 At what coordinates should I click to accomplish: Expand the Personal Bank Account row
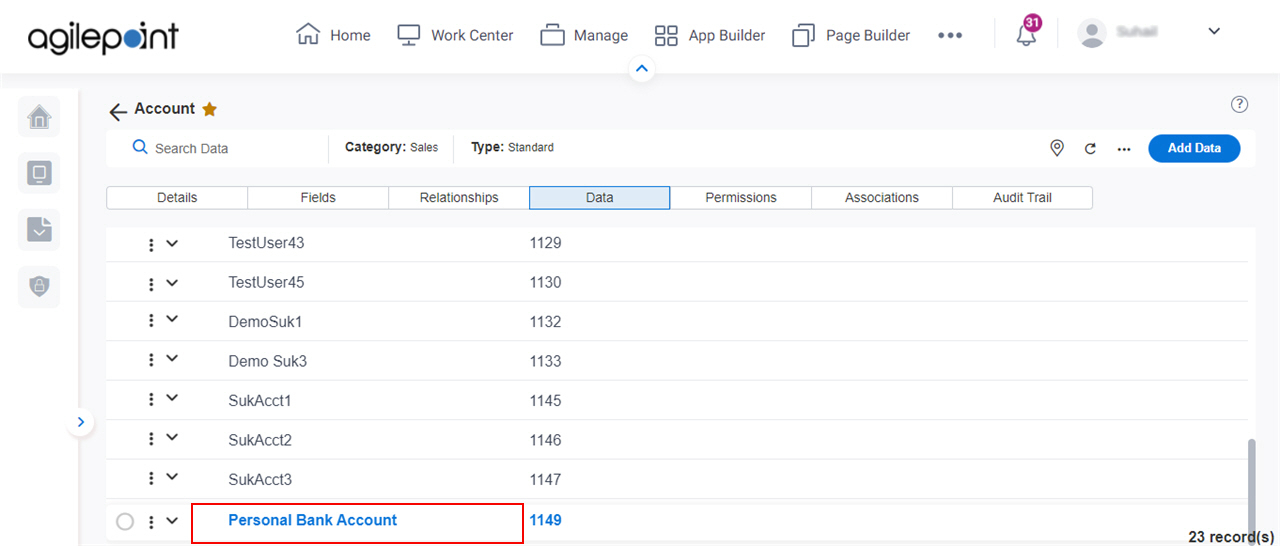tap(172, 520)
